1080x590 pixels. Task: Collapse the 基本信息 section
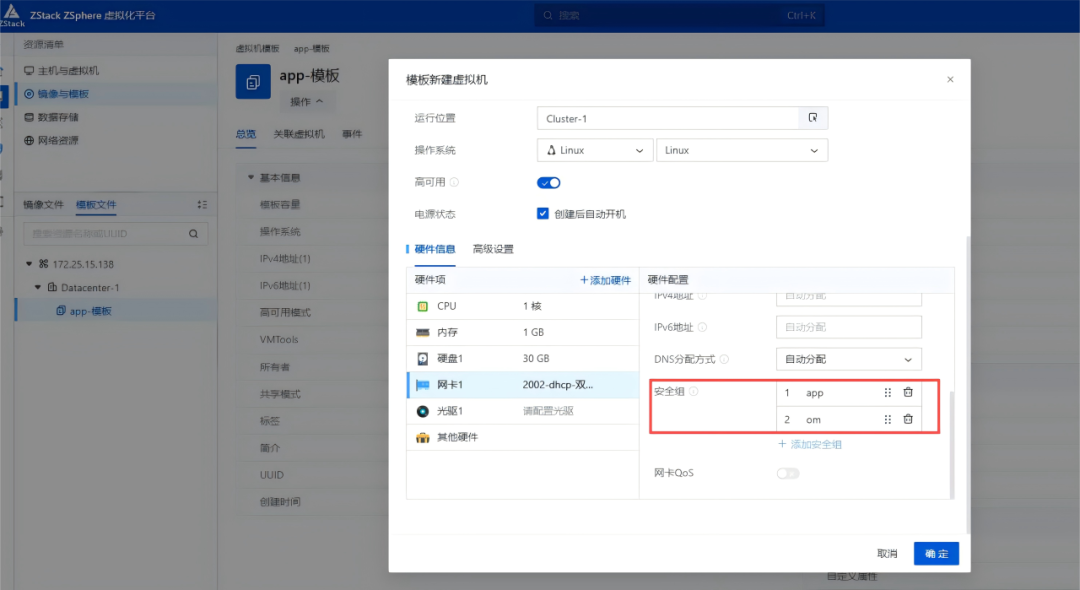point(250,178)
